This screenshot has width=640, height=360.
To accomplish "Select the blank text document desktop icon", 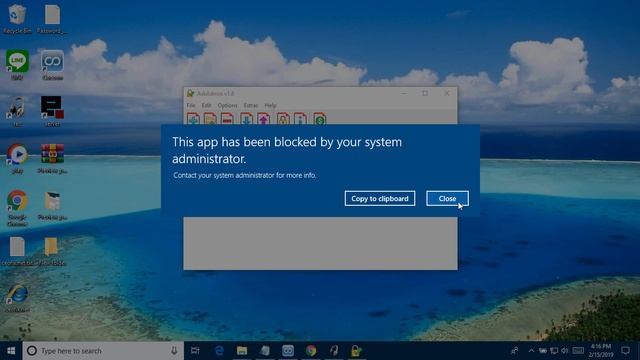I will (x=17, y=251).
